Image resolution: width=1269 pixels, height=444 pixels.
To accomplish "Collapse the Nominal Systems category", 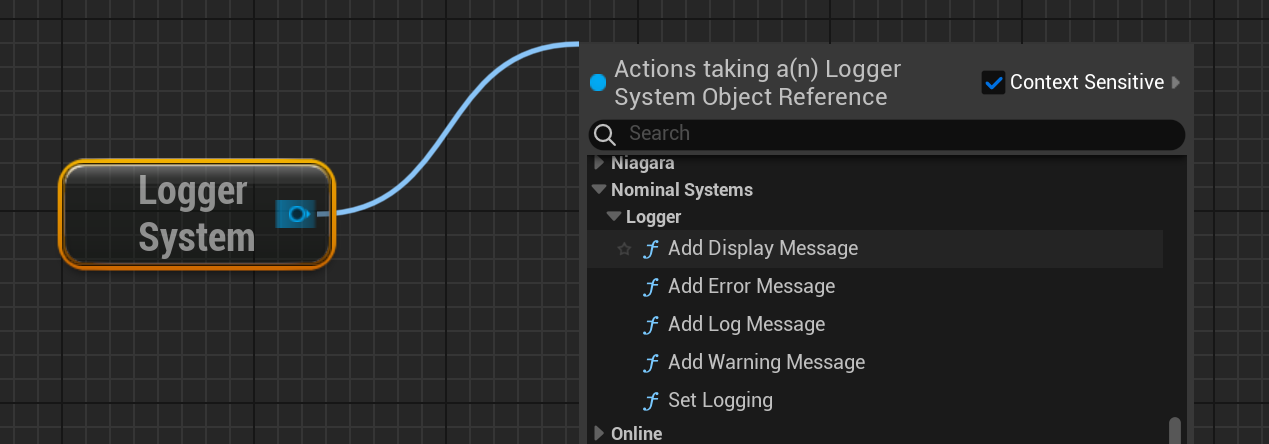I will [599, 189].
